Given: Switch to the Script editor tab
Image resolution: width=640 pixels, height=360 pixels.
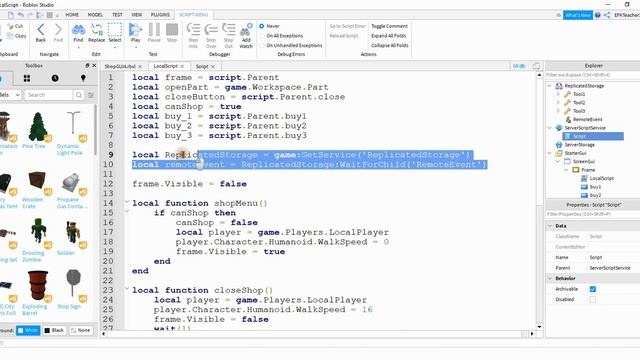Looking at the screenshot, I should [x=202, y=66].
